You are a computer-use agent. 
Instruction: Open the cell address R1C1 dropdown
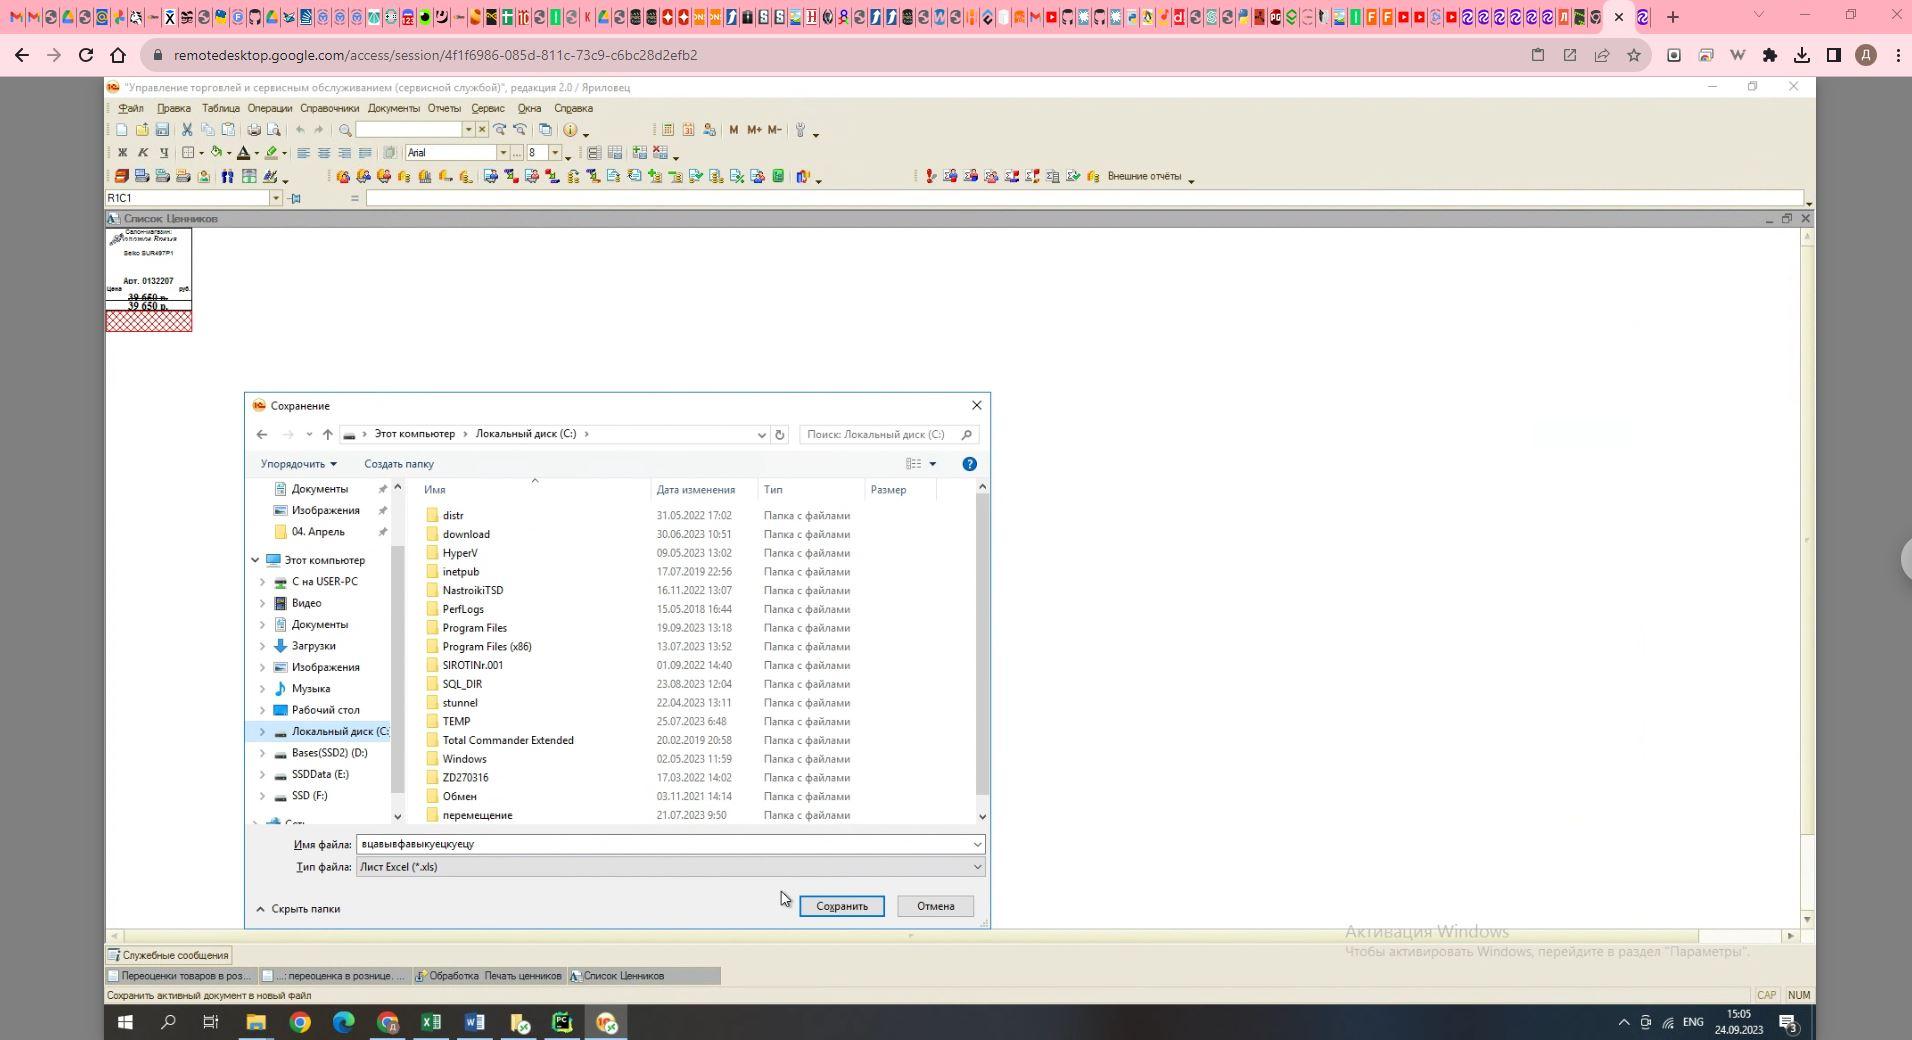(x=276, y=198)
